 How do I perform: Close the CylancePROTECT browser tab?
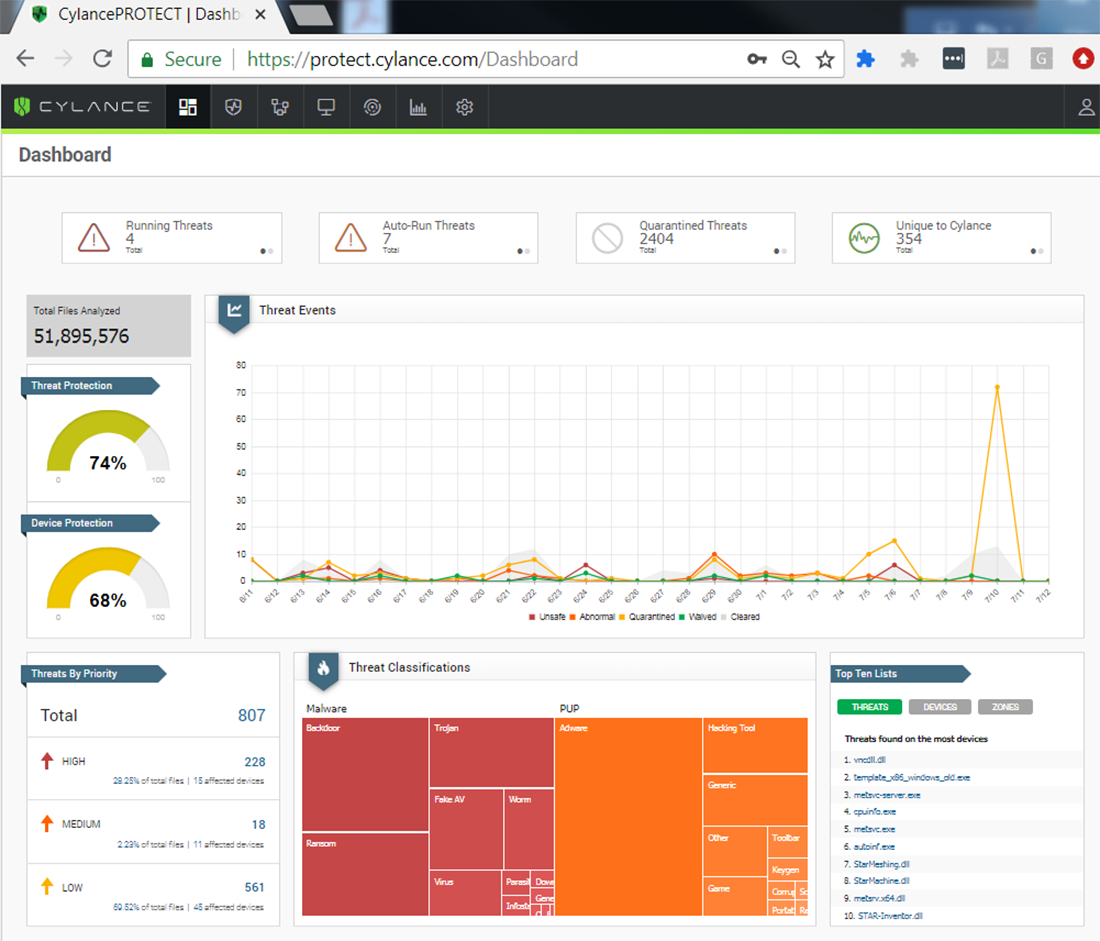(x=260, y=14)
